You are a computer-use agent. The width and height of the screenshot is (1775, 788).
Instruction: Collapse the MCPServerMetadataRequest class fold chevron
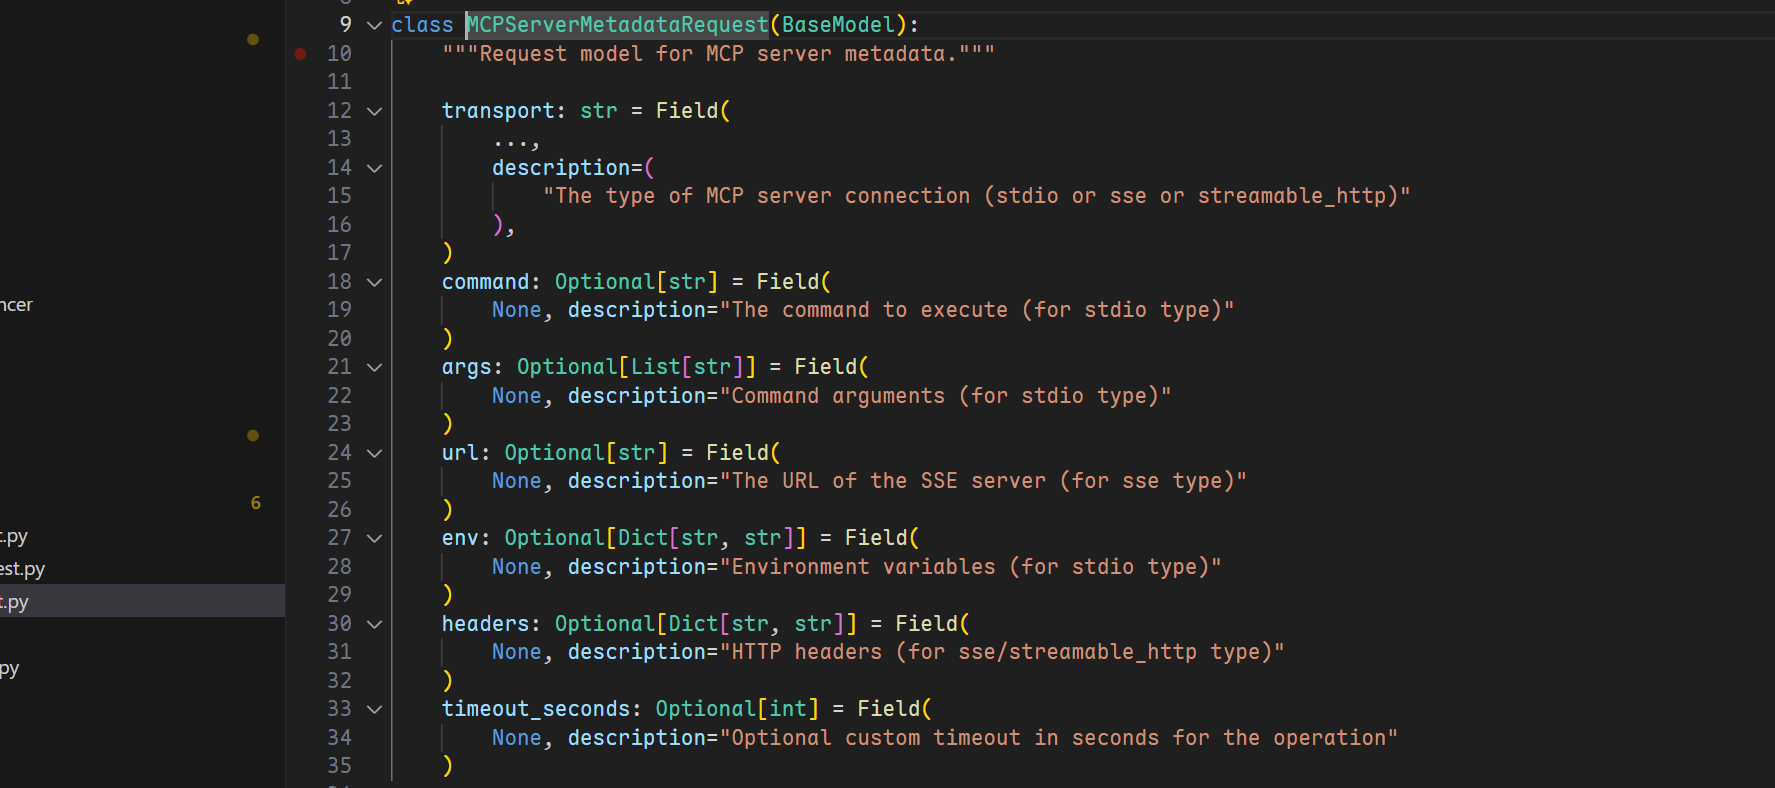click(375, 25)
